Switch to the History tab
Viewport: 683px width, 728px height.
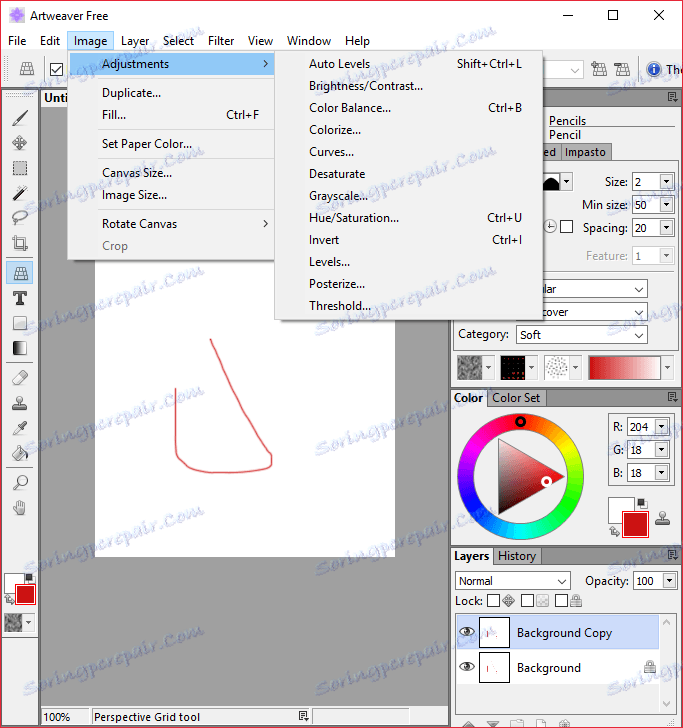point(517,556)
